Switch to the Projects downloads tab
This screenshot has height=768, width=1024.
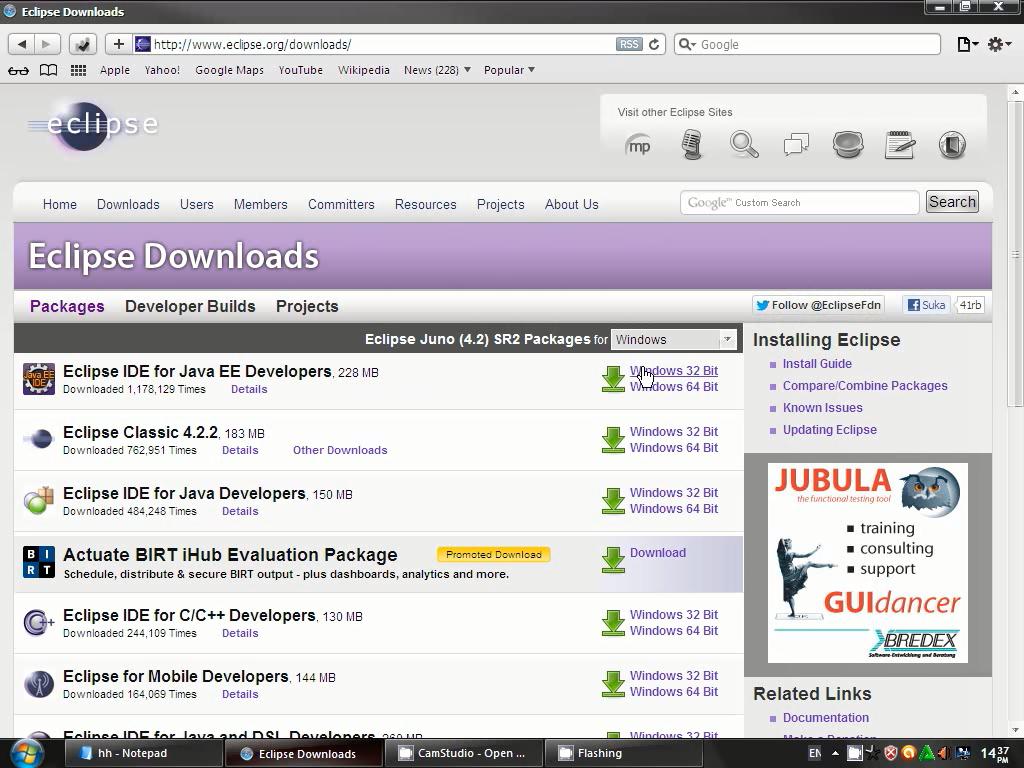307,306
